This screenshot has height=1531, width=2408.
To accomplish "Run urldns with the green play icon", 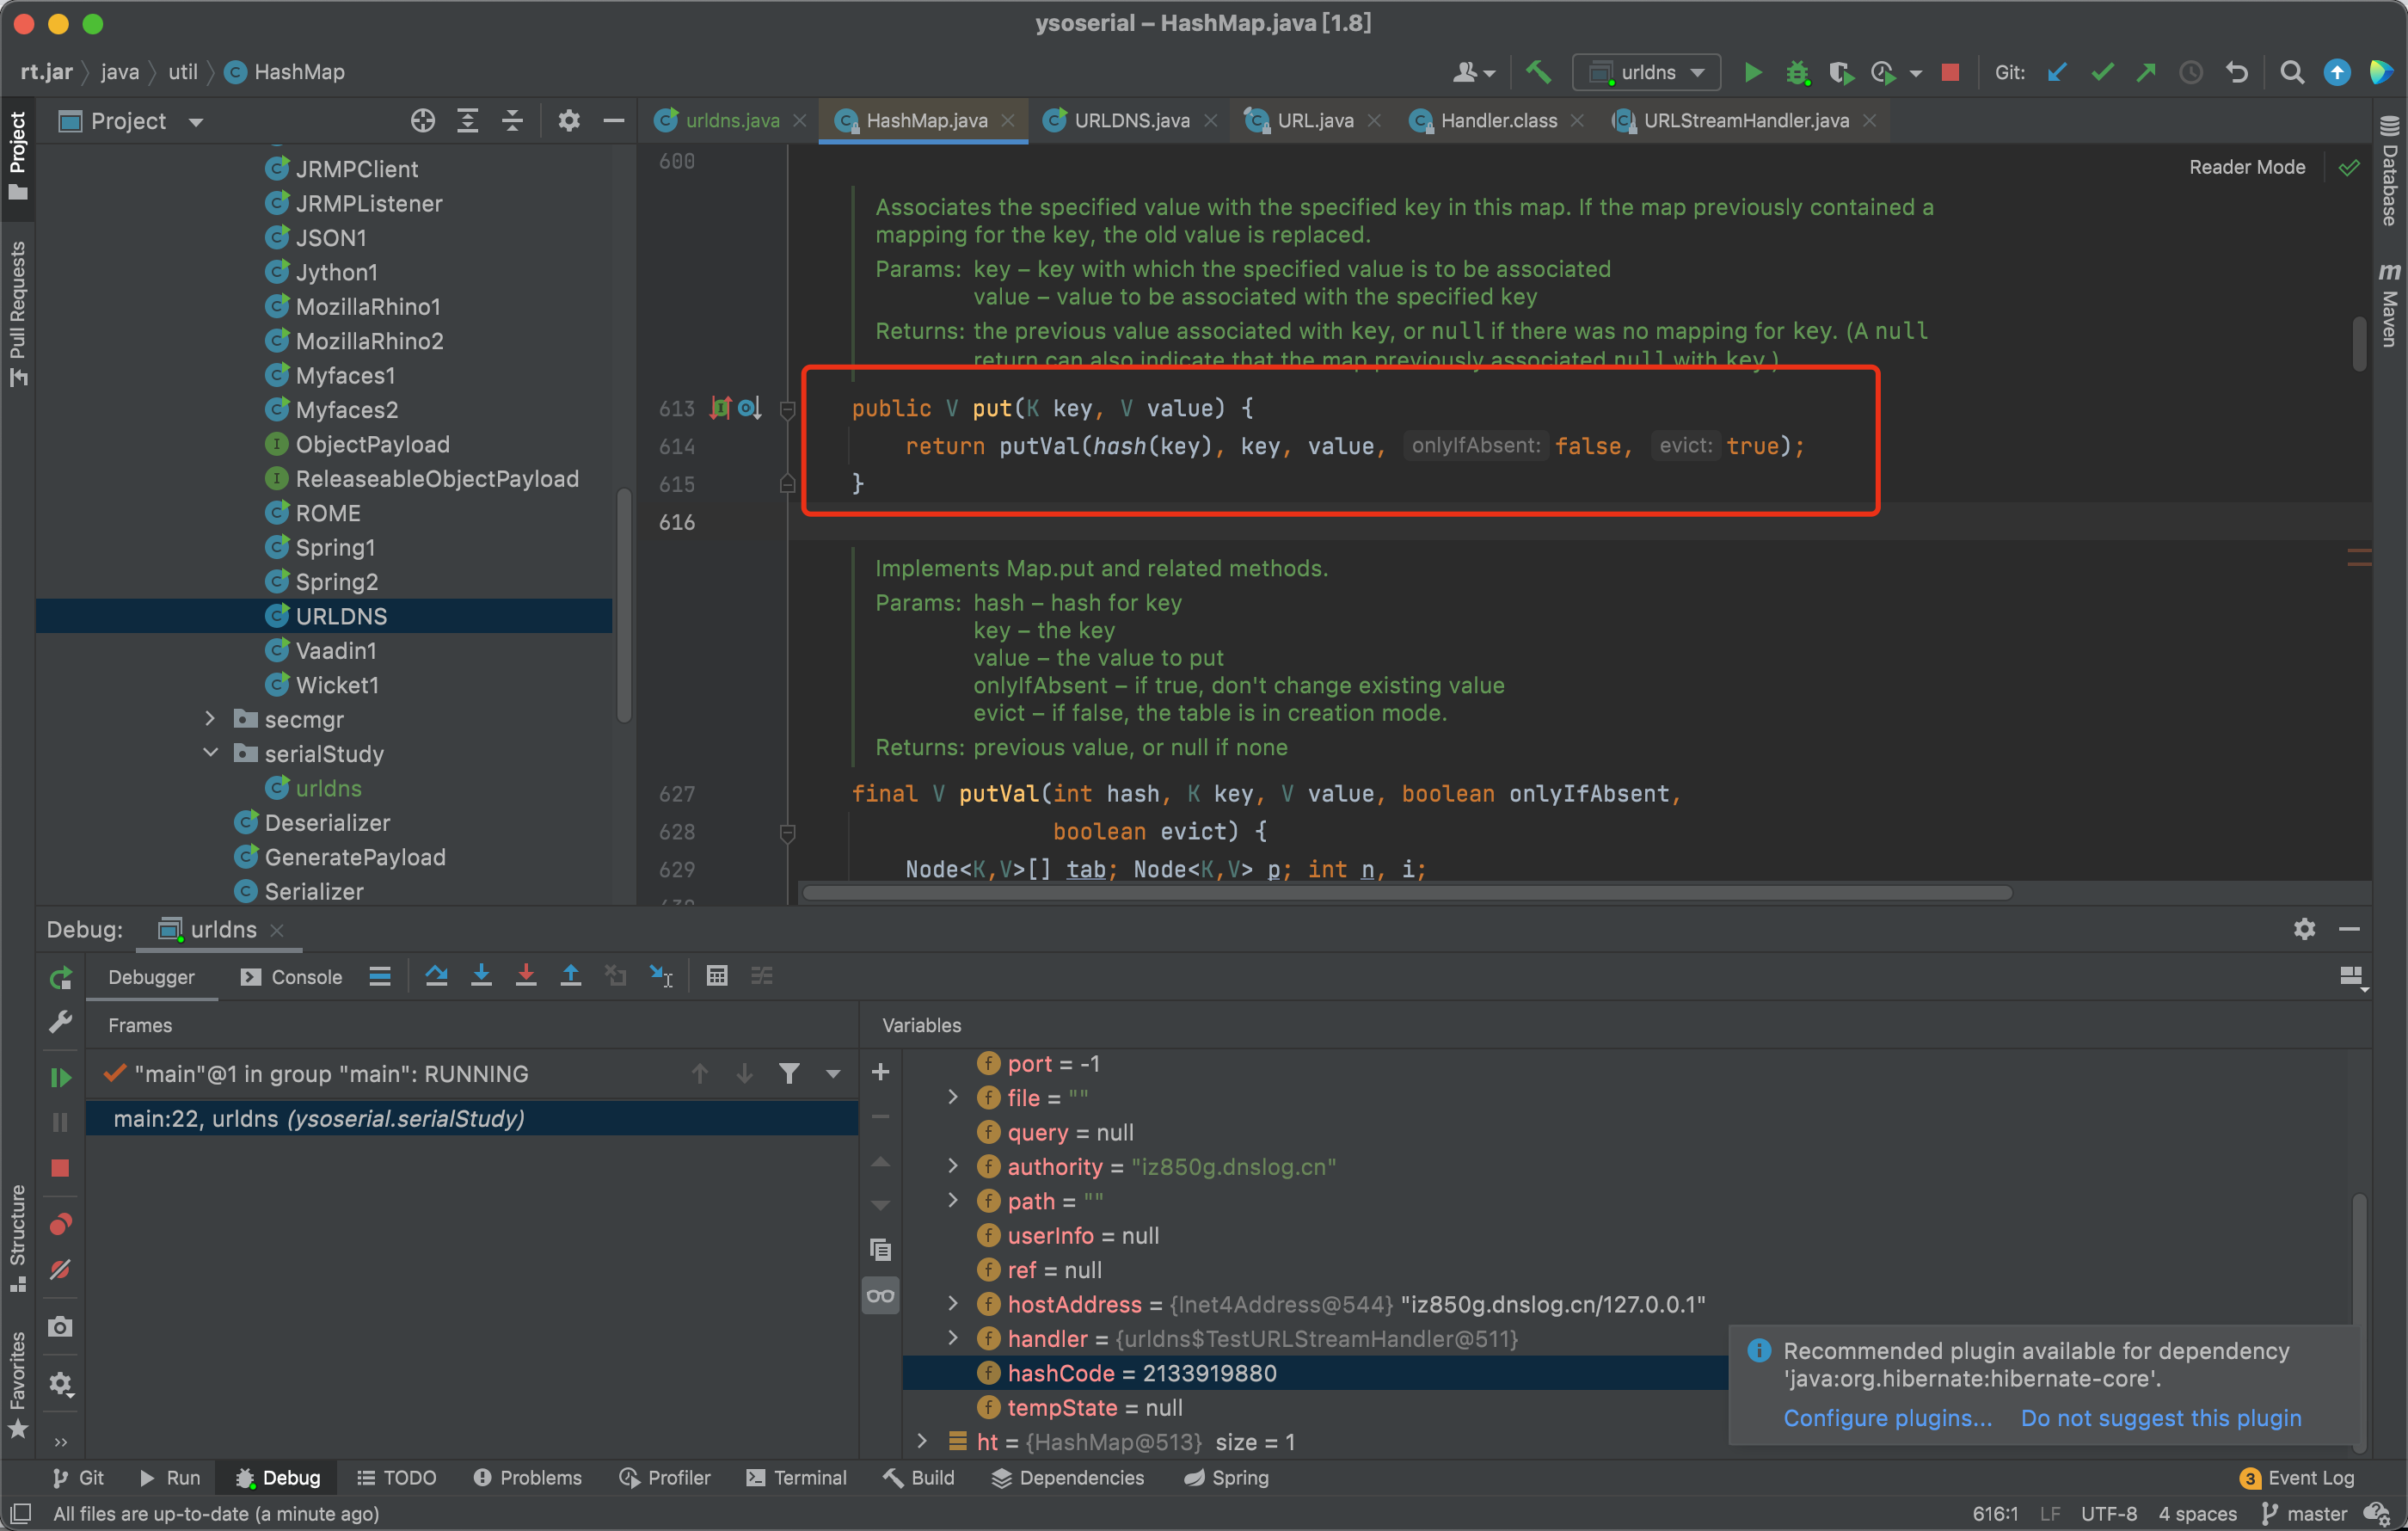I will tap(1753, 72).
